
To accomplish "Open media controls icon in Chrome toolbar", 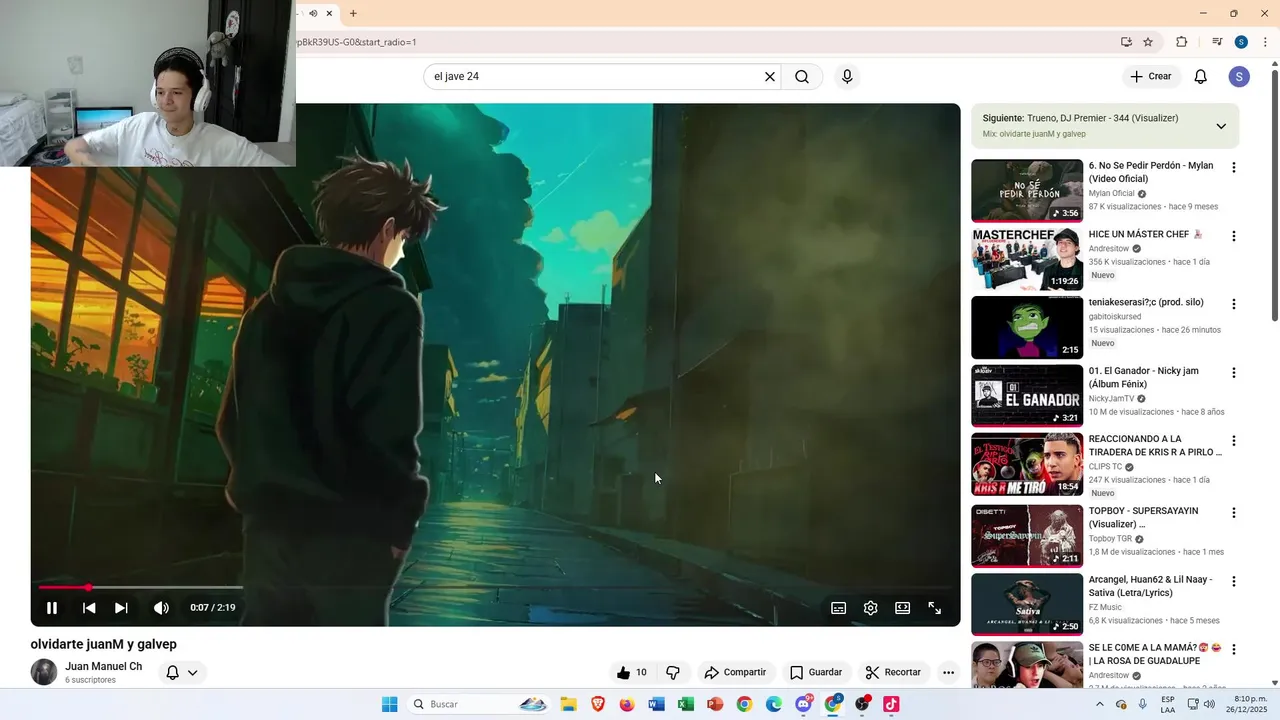I will (x=1217, y=42).
